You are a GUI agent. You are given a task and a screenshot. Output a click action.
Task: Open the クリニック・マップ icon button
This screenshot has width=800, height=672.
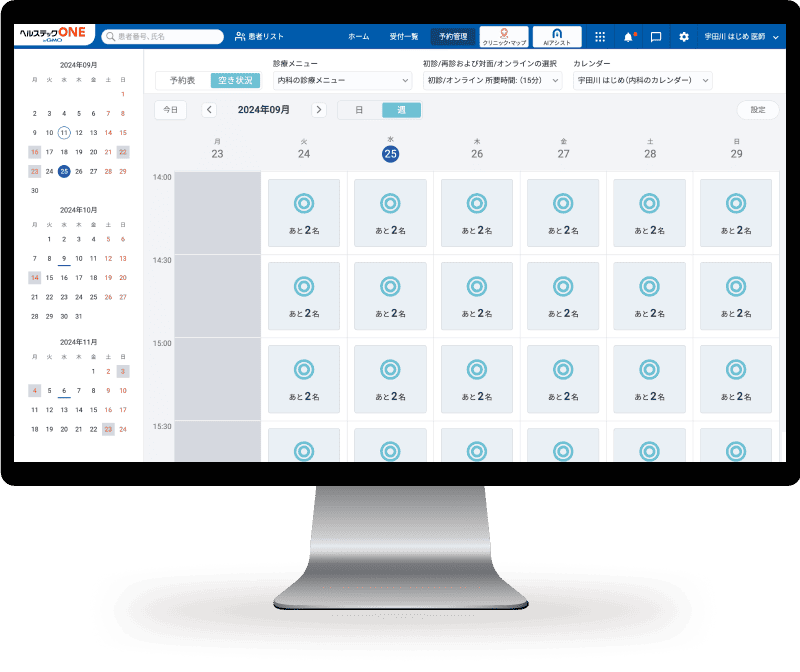click(504, 37)
